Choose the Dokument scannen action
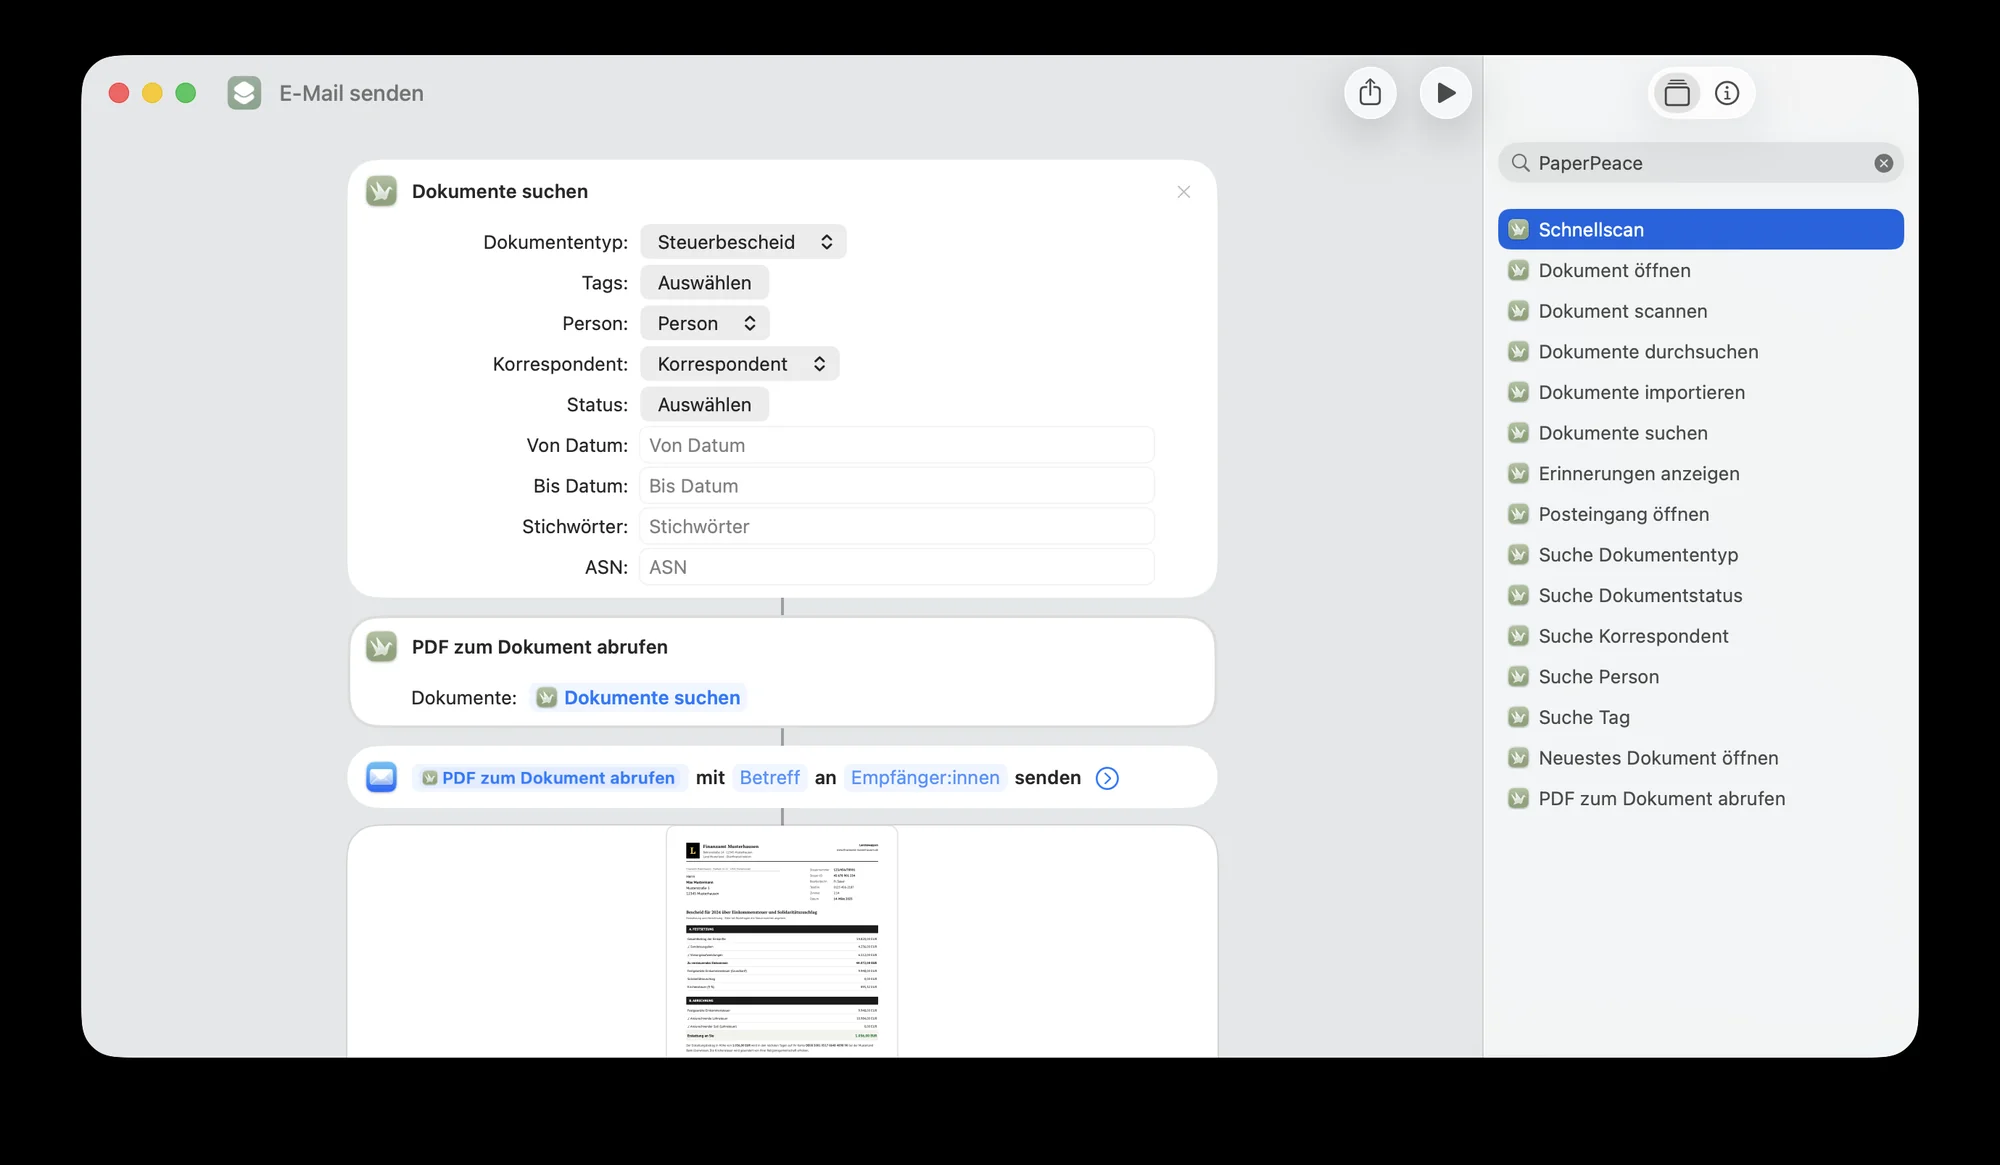The height and width of the screenshot is (1165, 2000). click(1700, 311)
